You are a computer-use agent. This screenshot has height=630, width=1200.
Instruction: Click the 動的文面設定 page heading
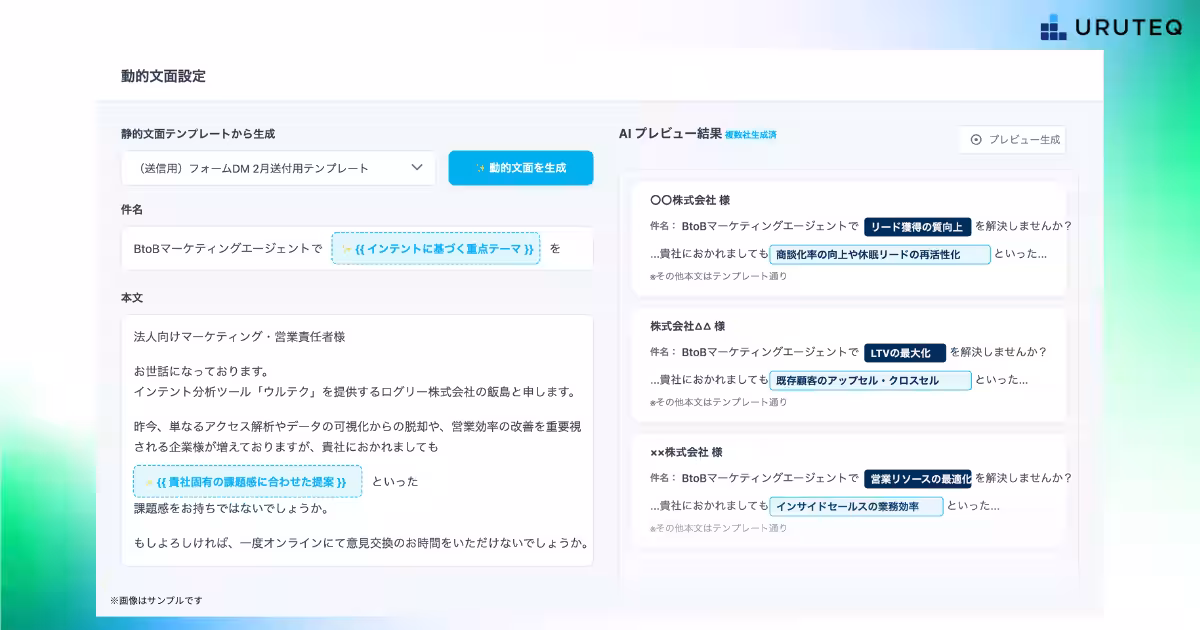coord(163,76)
